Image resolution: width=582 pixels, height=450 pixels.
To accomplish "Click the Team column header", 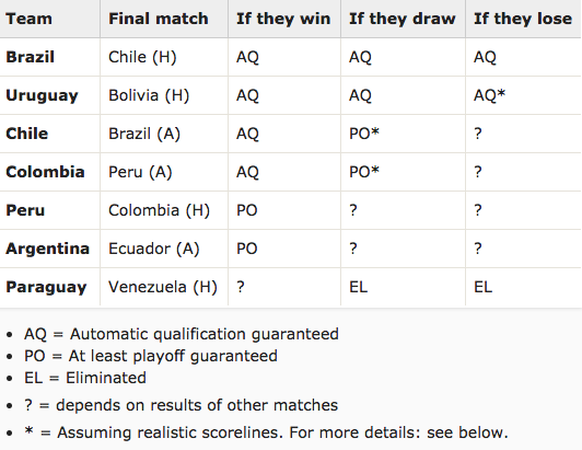I will point(29,19).
